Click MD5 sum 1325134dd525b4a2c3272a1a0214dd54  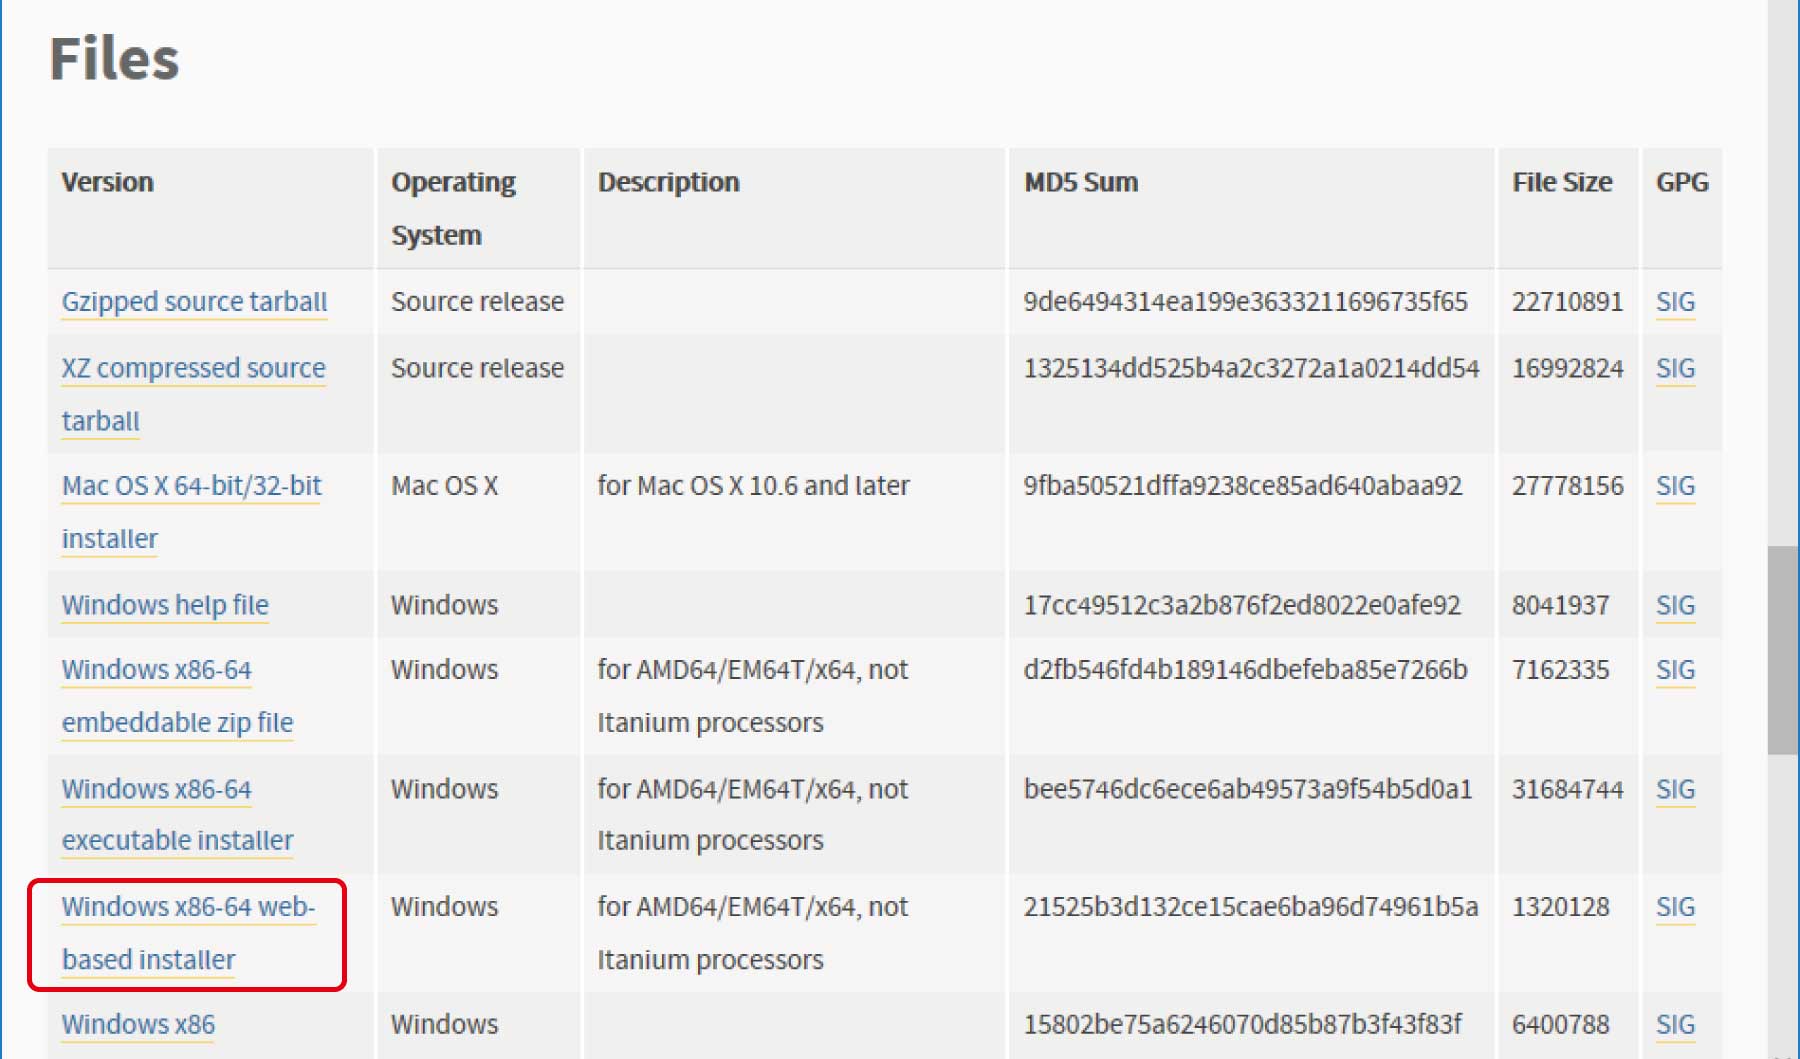pos(1251,369)
